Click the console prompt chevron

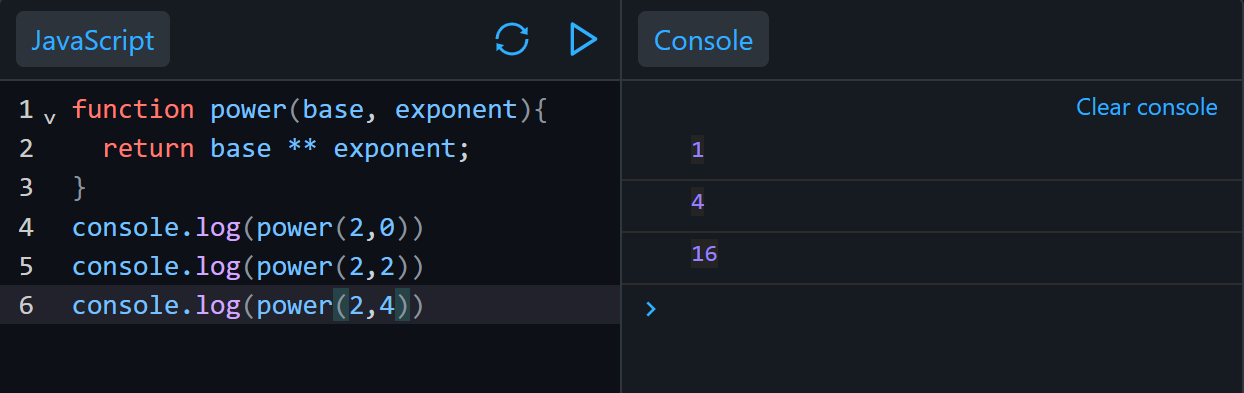click(x=651, y=309)
